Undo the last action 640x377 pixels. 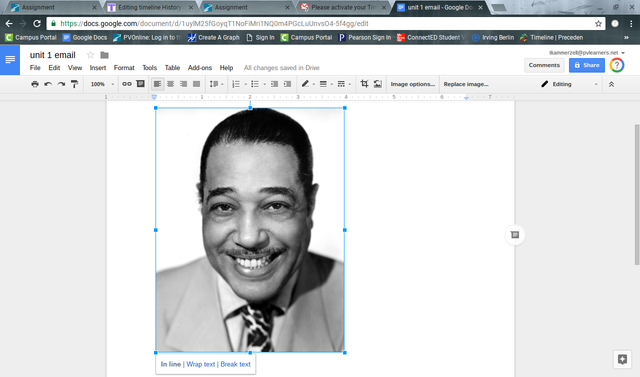48,84
